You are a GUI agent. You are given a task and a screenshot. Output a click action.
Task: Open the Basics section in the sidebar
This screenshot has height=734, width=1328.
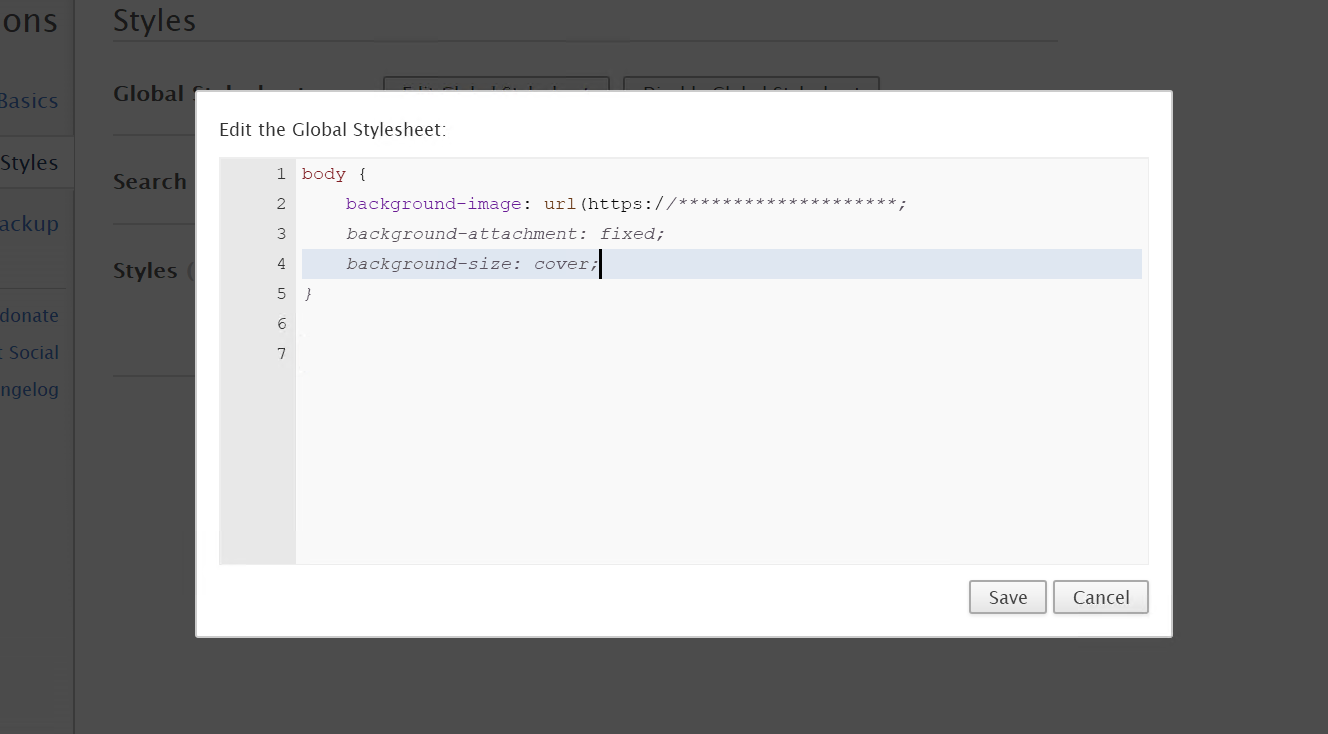tap(28, 100)
